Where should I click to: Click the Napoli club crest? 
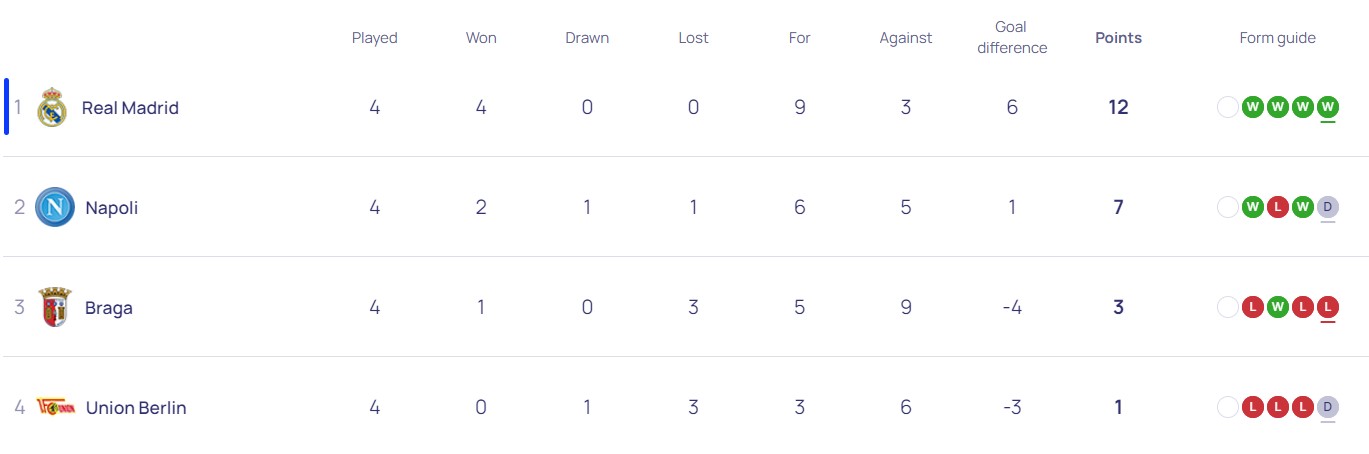[x=54, y=208]
